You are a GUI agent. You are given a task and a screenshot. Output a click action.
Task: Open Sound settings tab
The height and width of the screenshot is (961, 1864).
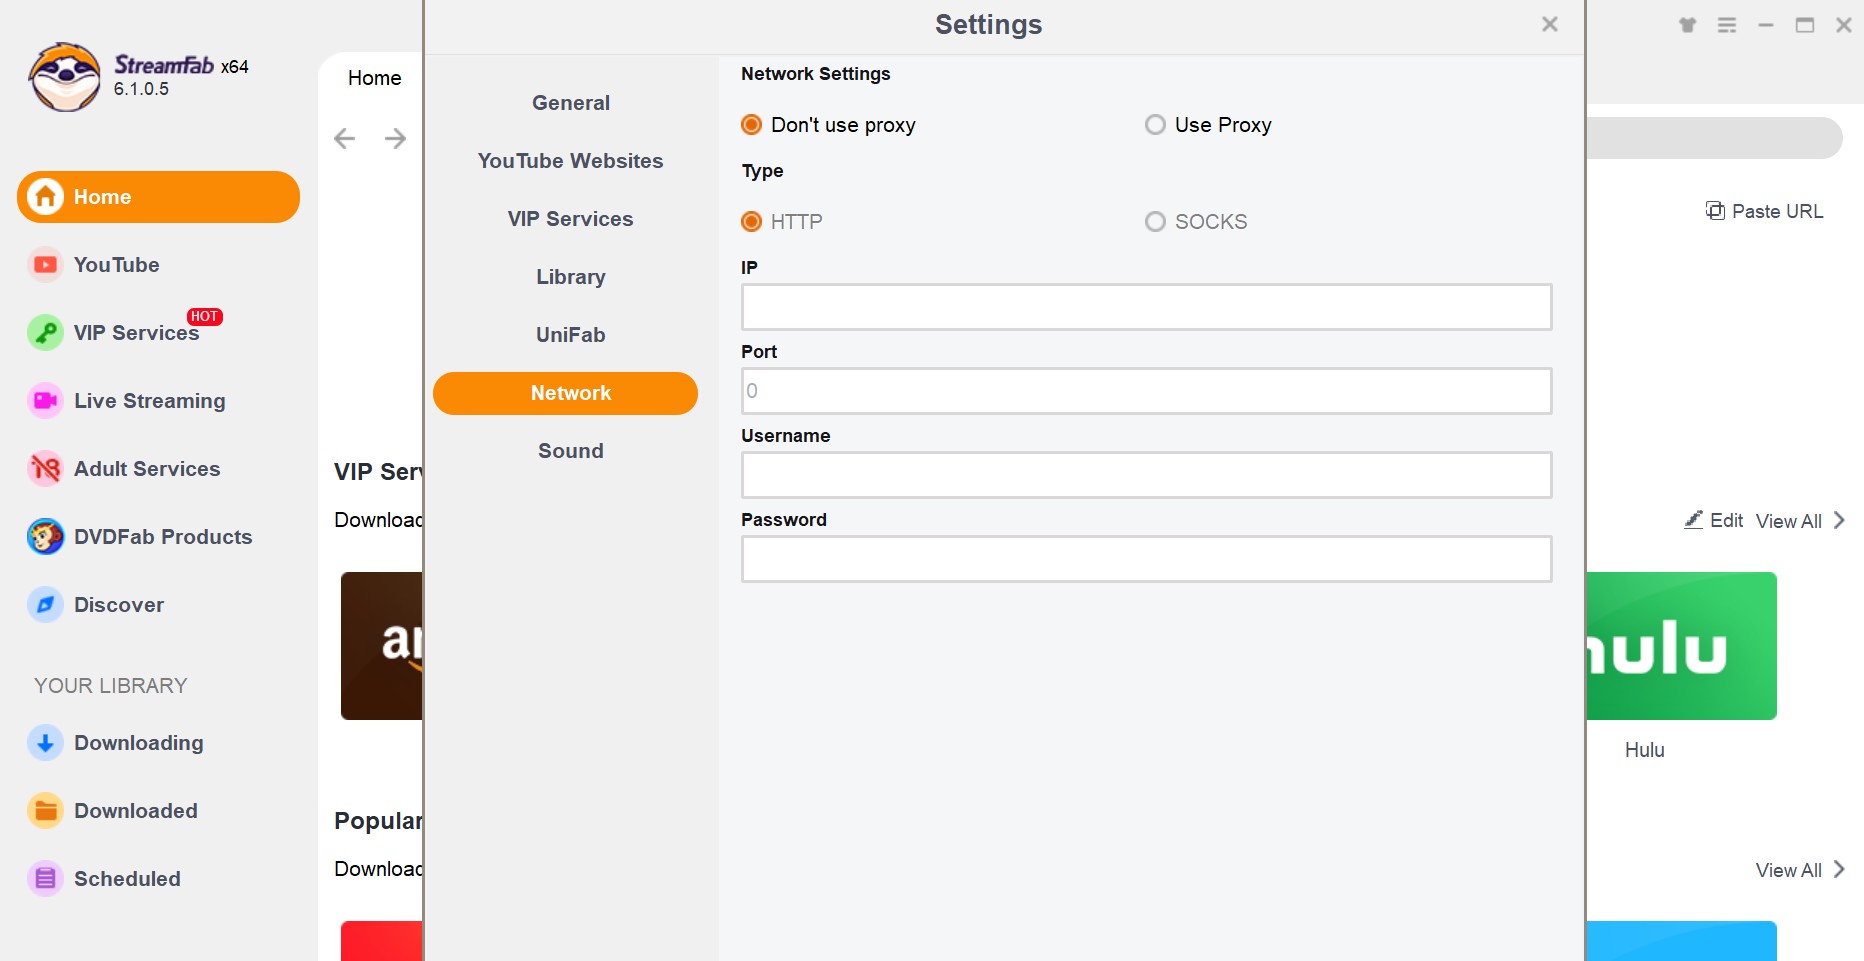pos(570,451)
